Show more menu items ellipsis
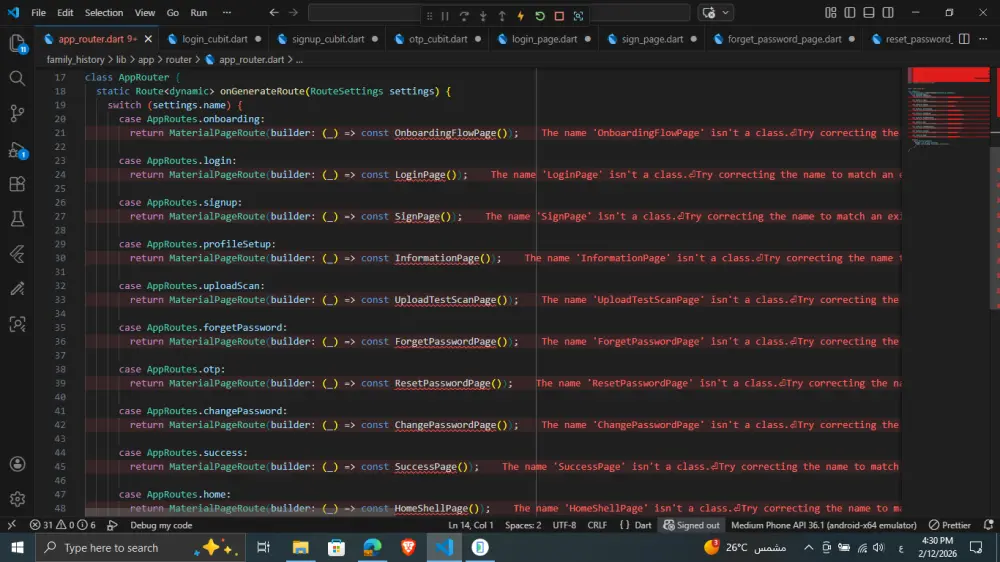 227,12
